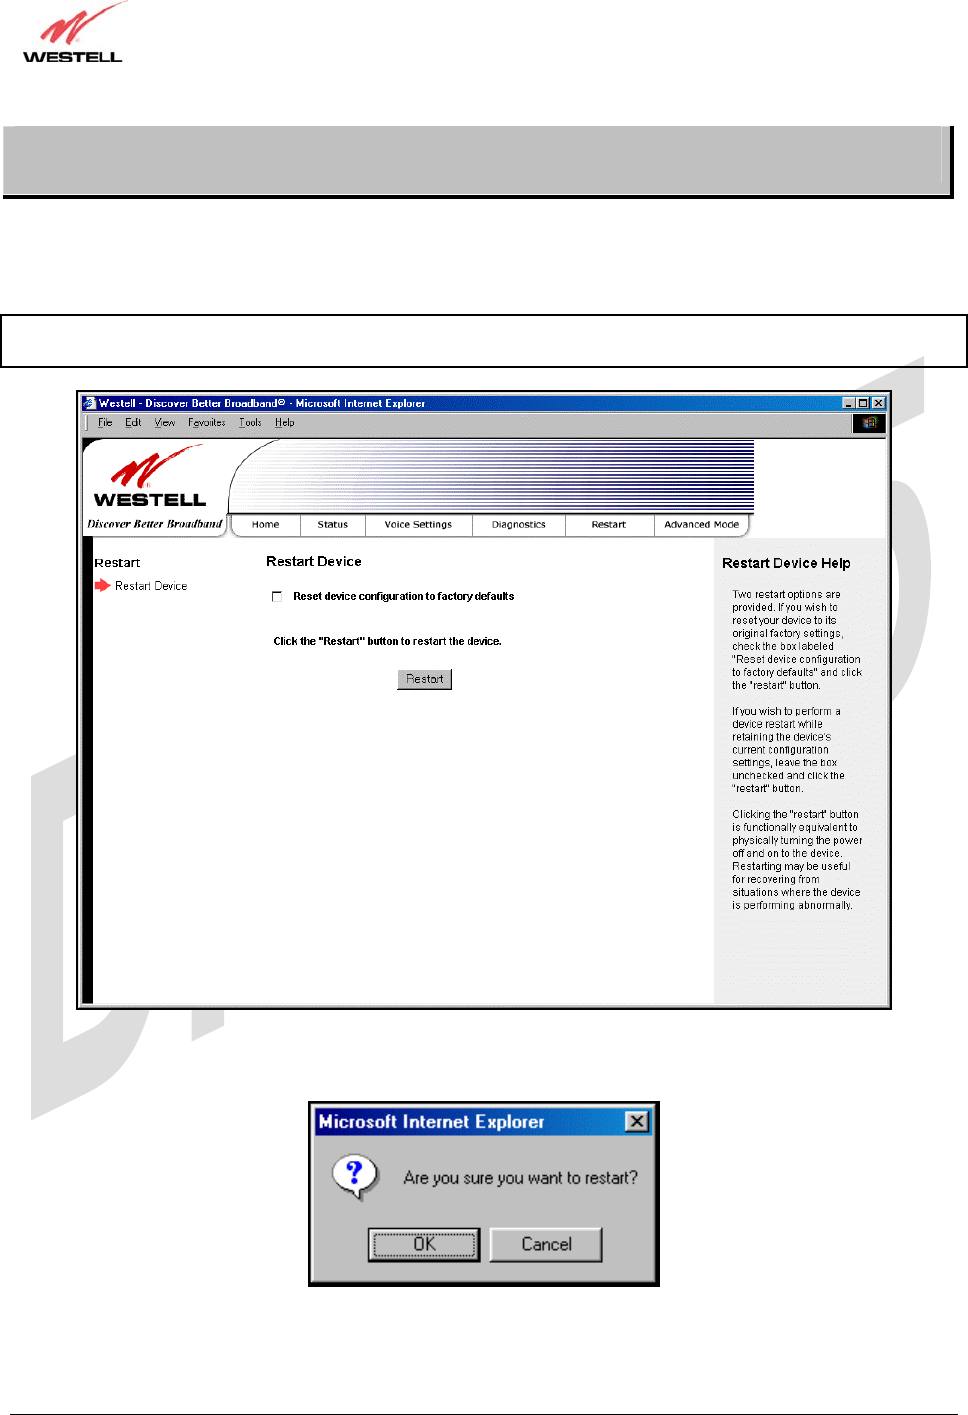Image resolution: width=968 pixels, height=1415 pixels.
Task: Confirm restart with OK in dialog
Action: (x=424, y=1245)
